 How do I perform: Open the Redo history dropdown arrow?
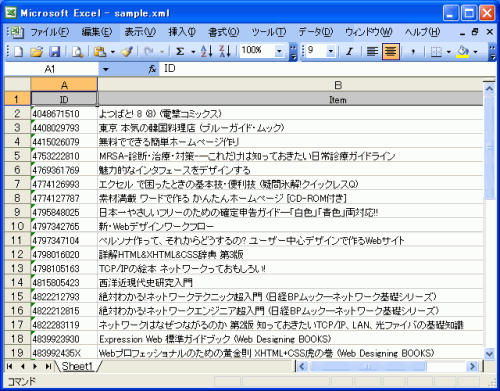pos(162,52)
